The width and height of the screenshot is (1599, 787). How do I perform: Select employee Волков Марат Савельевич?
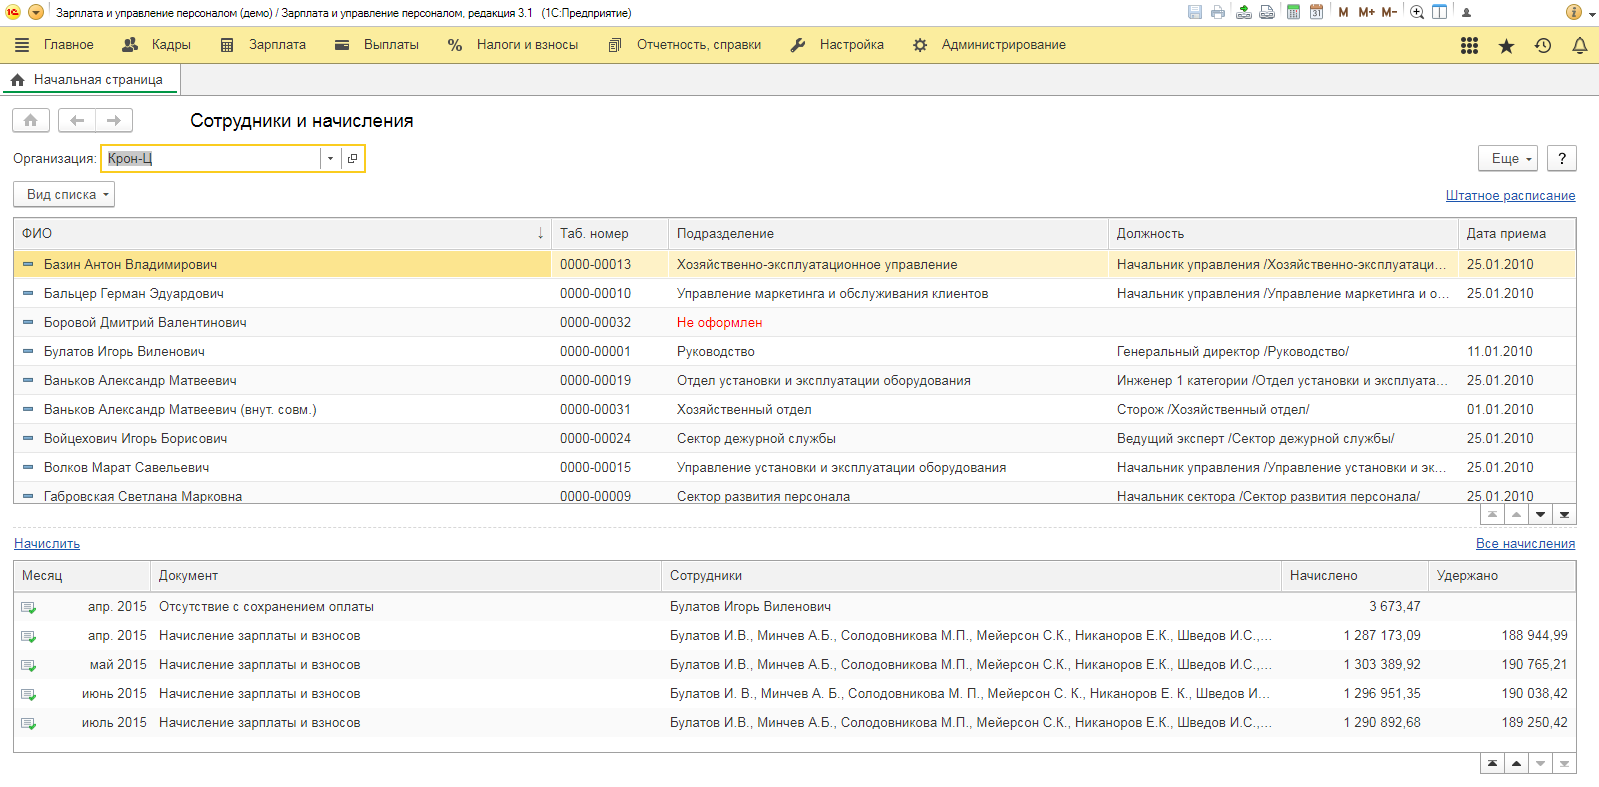click(126, 467)
